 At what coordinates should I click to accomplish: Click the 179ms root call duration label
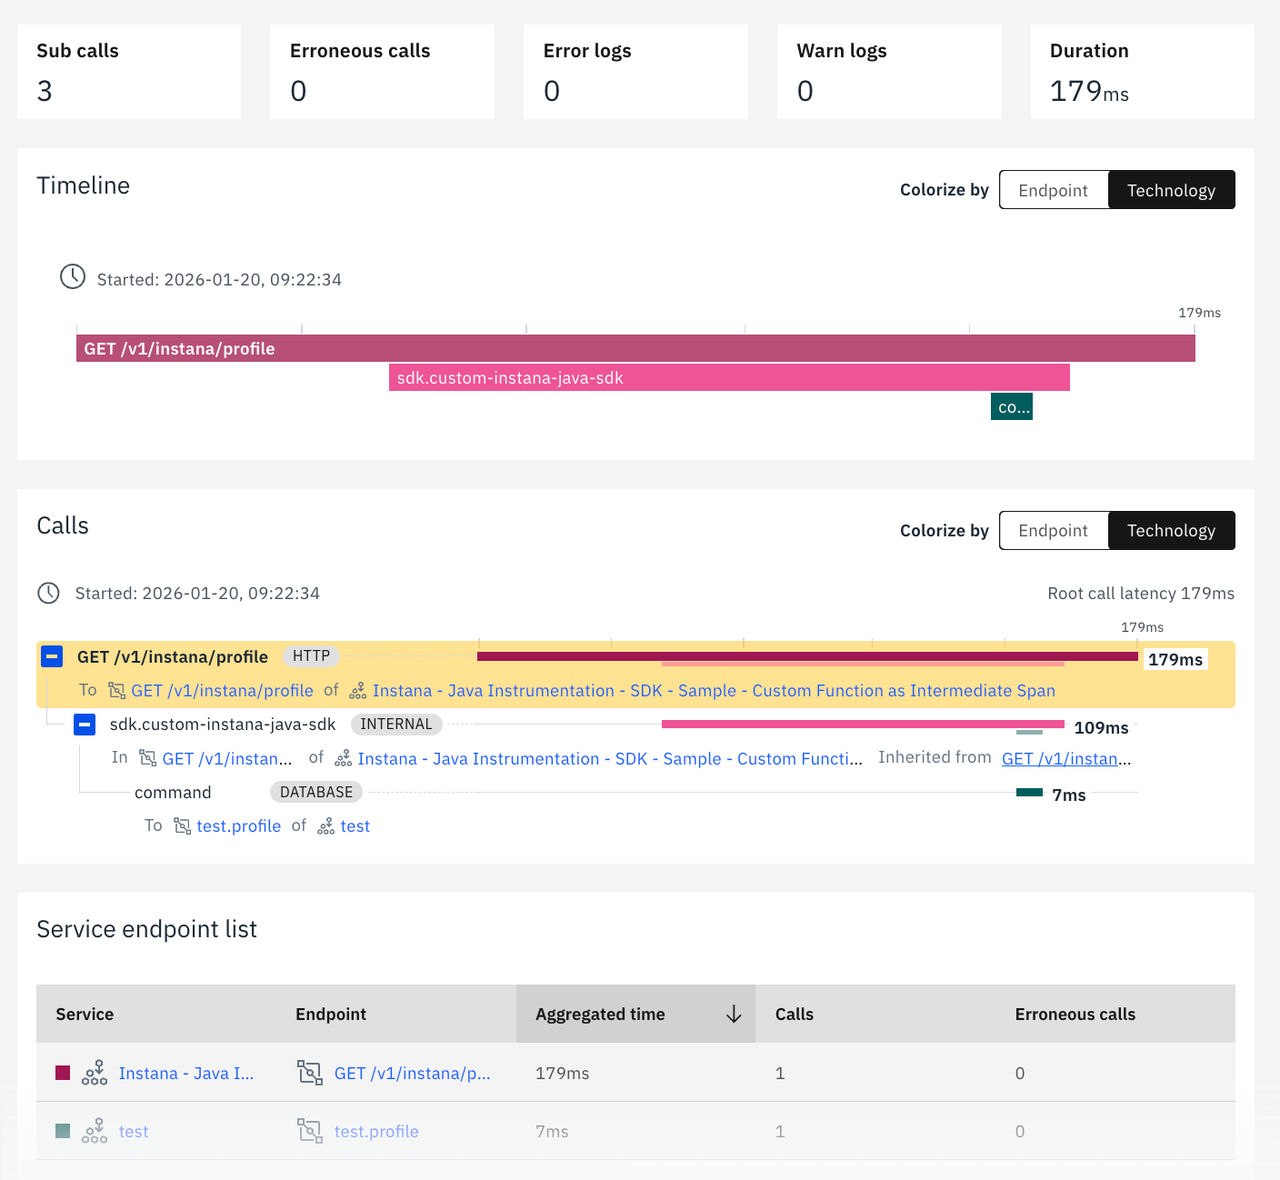click(x=1175, y=660)
